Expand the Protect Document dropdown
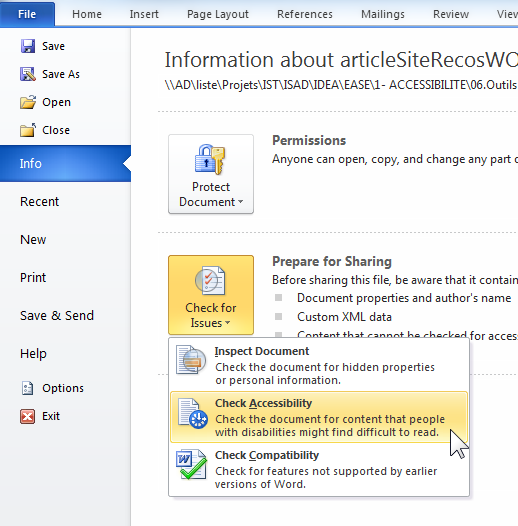This screenshot has width=518, height=526. pyautogui.click(x=211, y=174)
